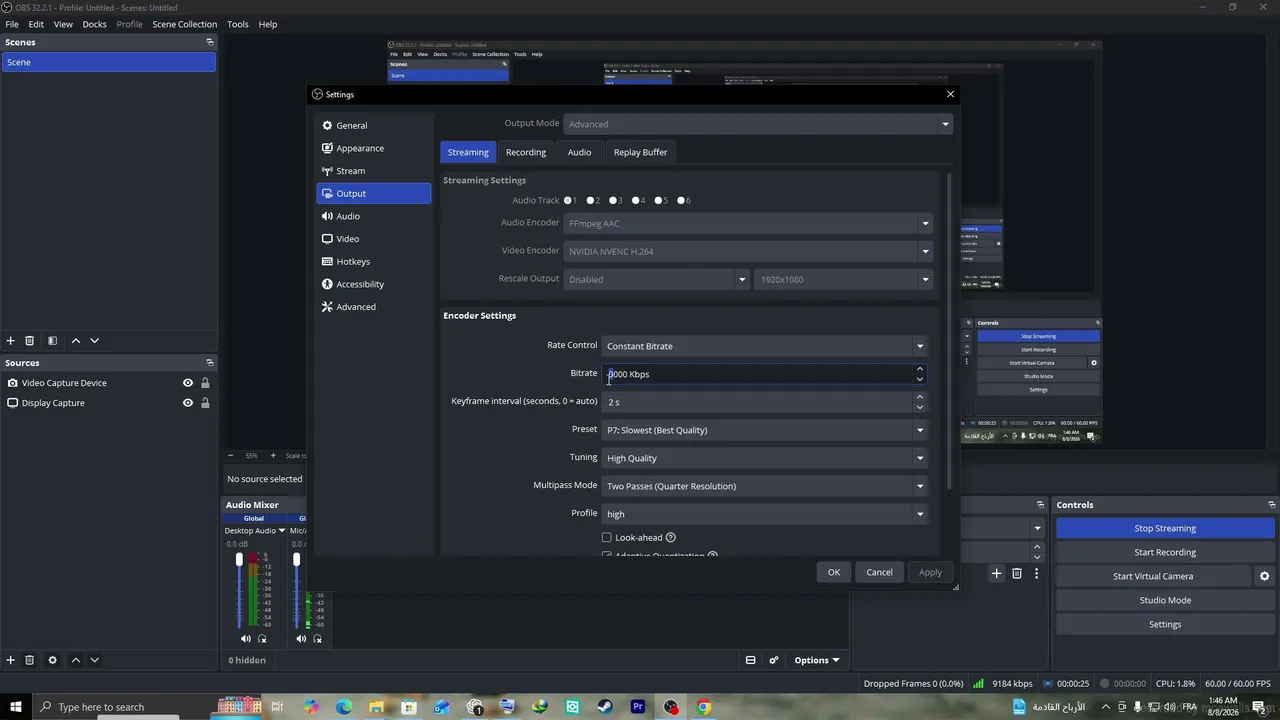
Task: Click Start Virtual Camera button
Action: tap(1153, 576)
